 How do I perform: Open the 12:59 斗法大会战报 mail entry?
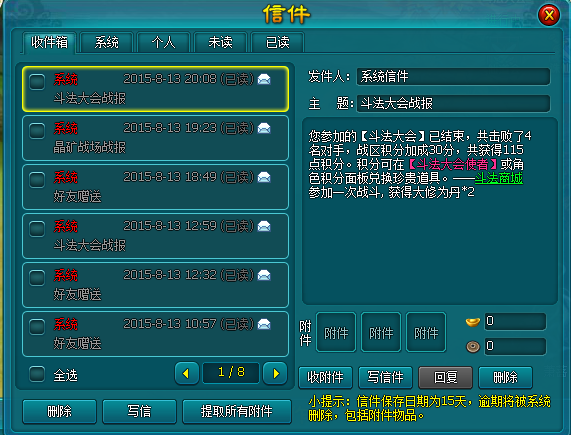coord(155,236)
